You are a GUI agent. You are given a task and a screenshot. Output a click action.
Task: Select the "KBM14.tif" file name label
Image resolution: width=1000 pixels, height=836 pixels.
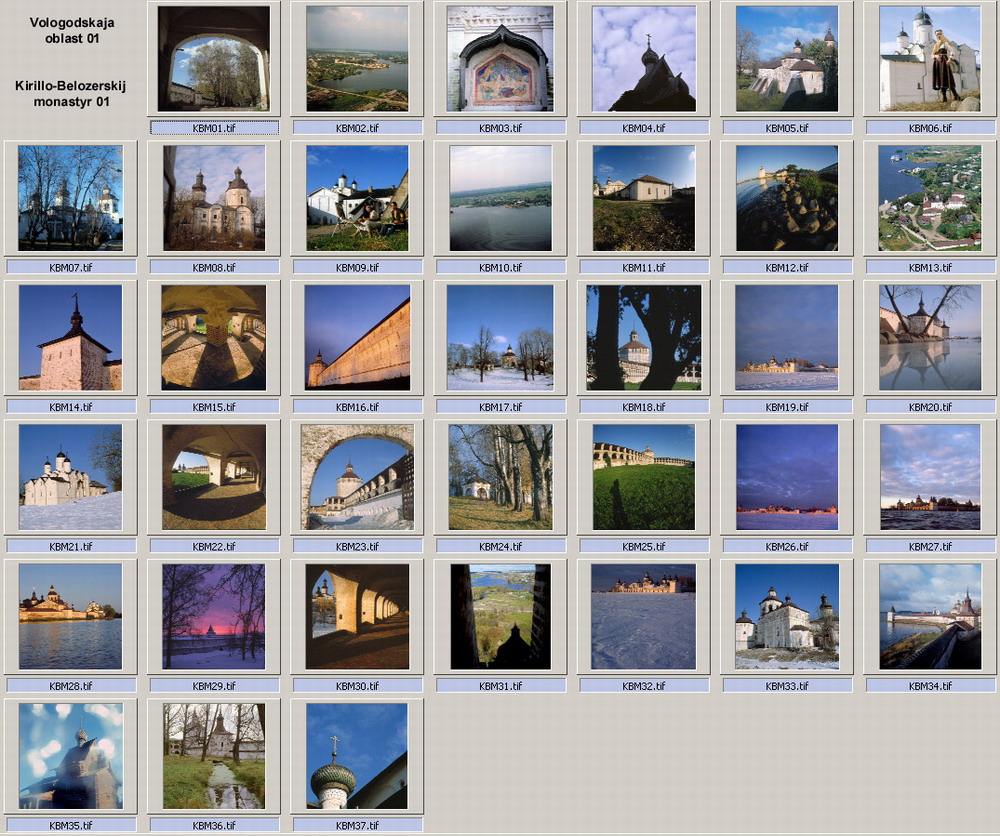pyautogui.click(x=71, y=407)
